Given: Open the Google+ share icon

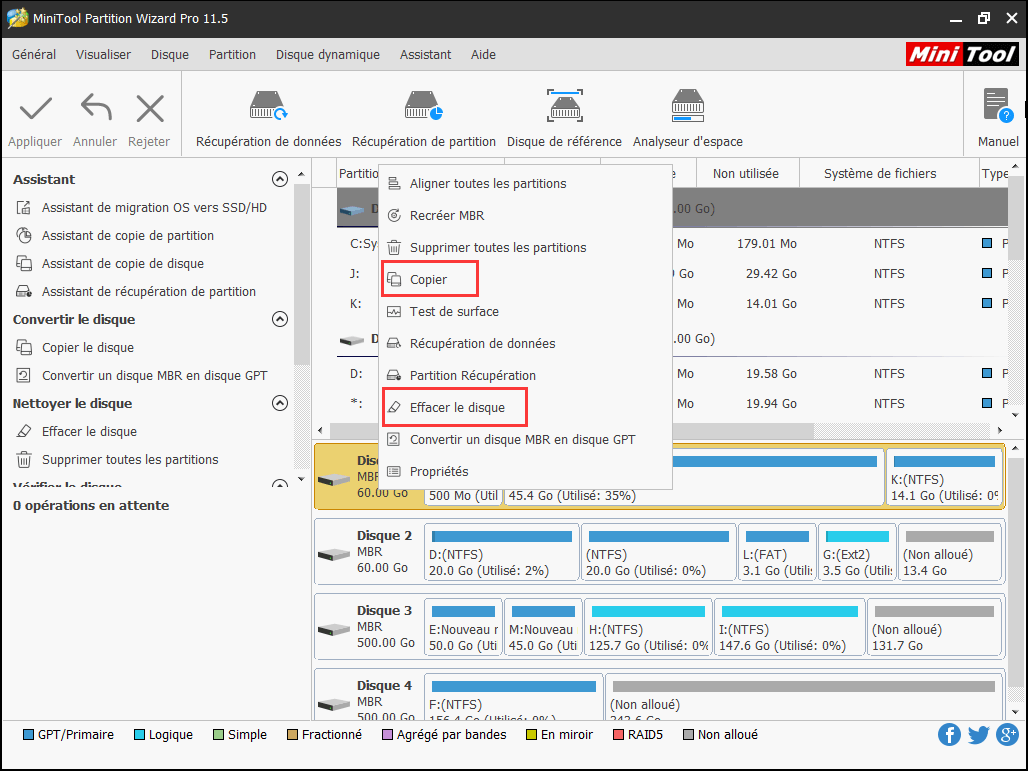Looking at the screenshot, I should coord(1007,734).
